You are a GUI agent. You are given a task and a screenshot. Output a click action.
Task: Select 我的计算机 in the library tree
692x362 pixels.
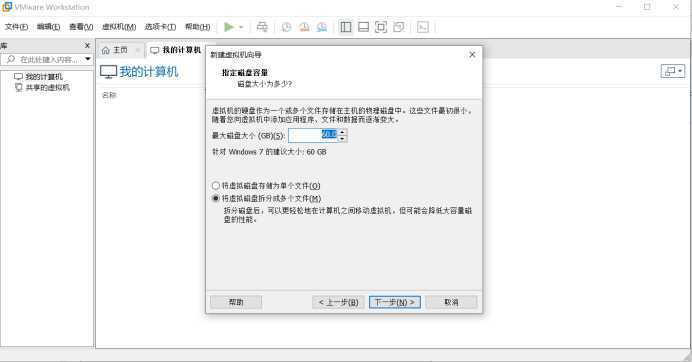click(38, 77)
